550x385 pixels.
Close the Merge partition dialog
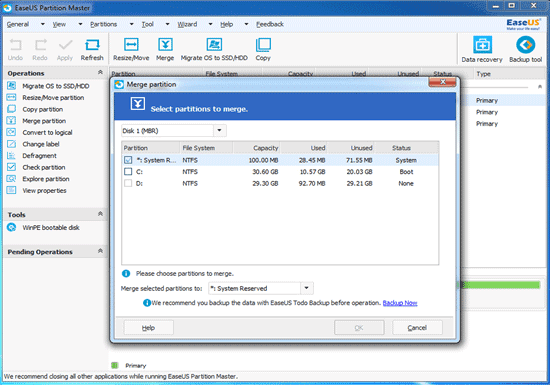click(443, 82)
